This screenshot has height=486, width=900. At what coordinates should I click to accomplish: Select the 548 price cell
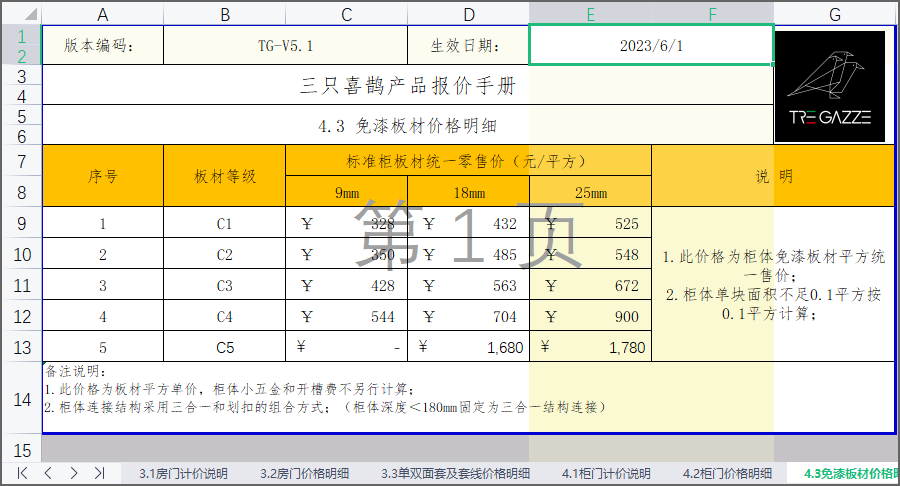point(591,254)
